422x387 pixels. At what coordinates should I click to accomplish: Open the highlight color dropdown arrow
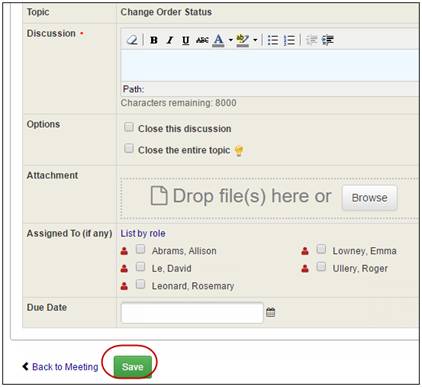point(255,40)
